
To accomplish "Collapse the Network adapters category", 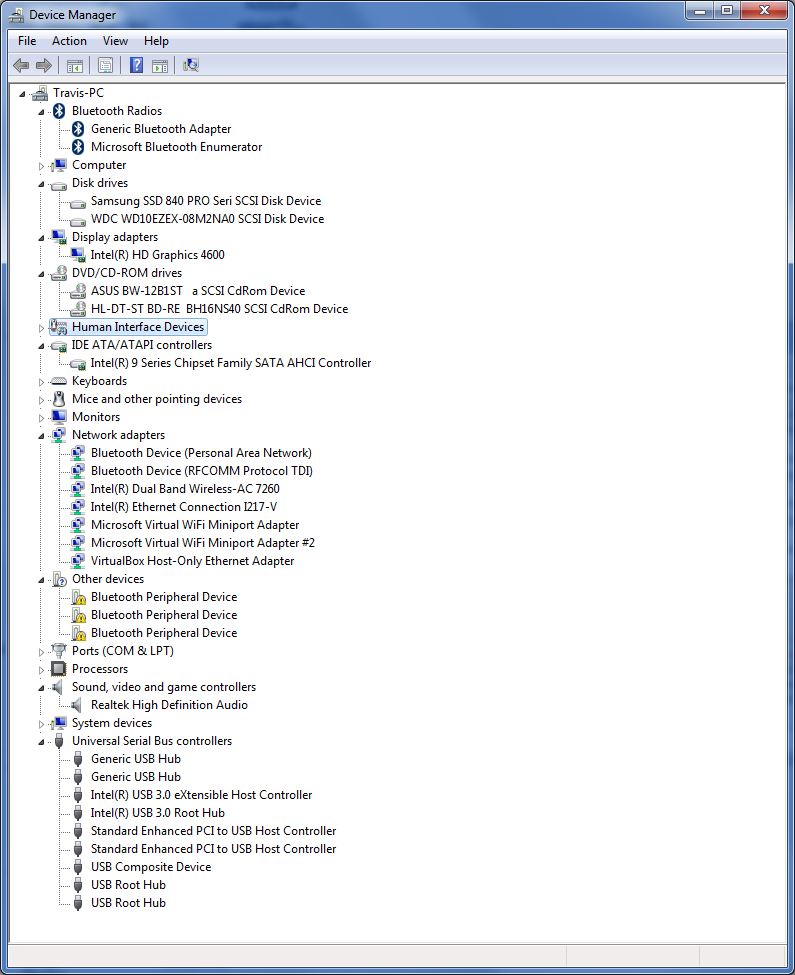I will (x=41, y=436).
